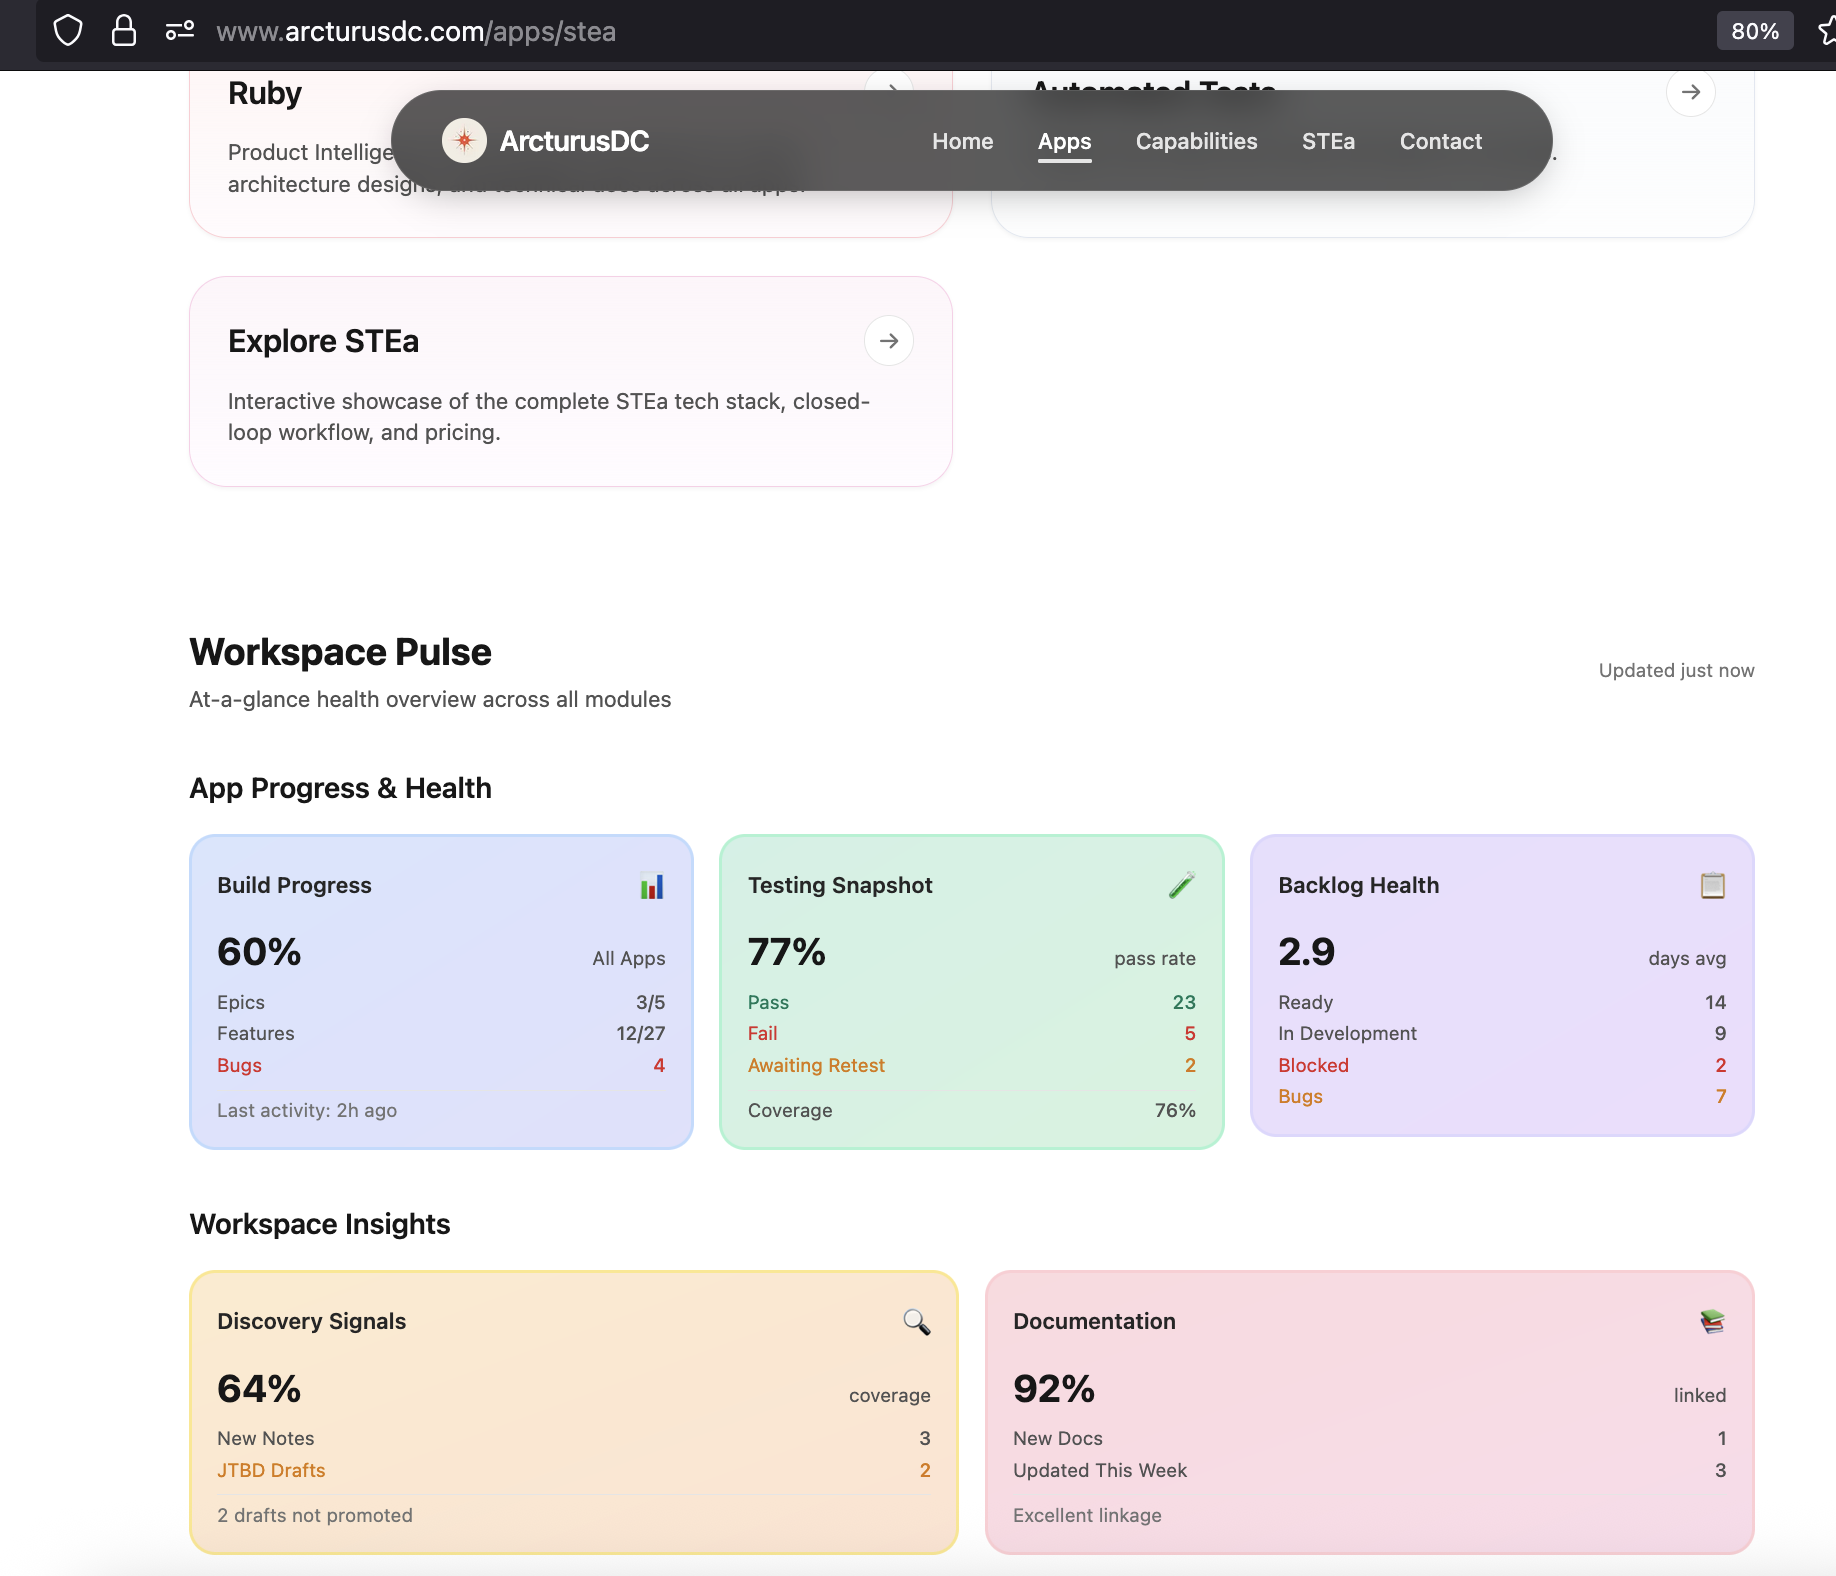Screen dimensions: 1836x1576
Task: Open Capabilities navigation item
Action: point(1196,141)
